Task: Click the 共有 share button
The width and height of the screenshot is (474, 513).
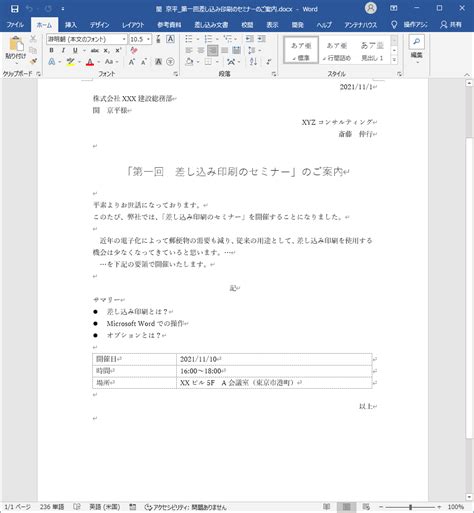Action: pos(451,24)
